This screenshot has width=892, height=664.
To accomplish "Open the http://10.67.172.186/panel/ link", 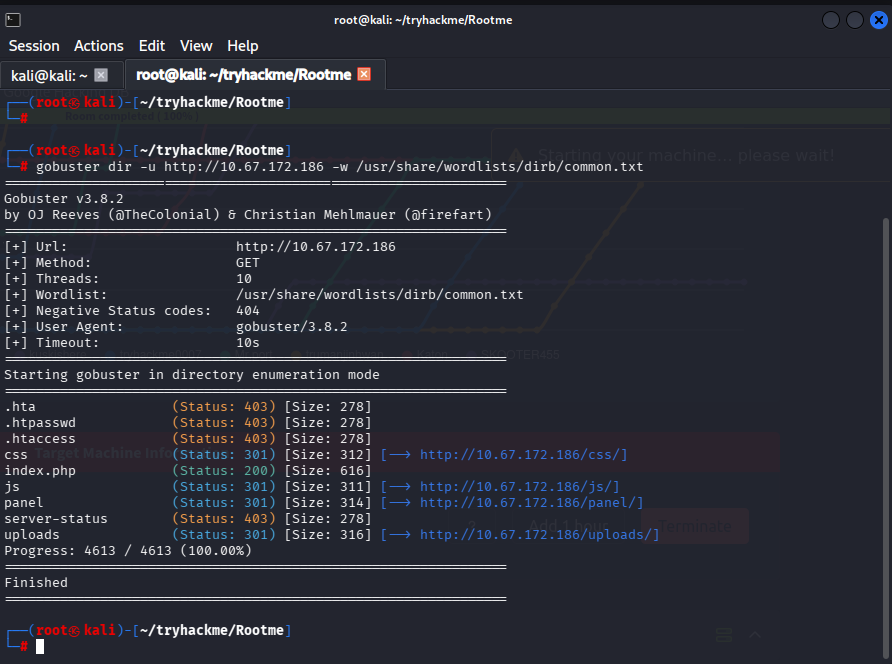I will pos(531,502).
